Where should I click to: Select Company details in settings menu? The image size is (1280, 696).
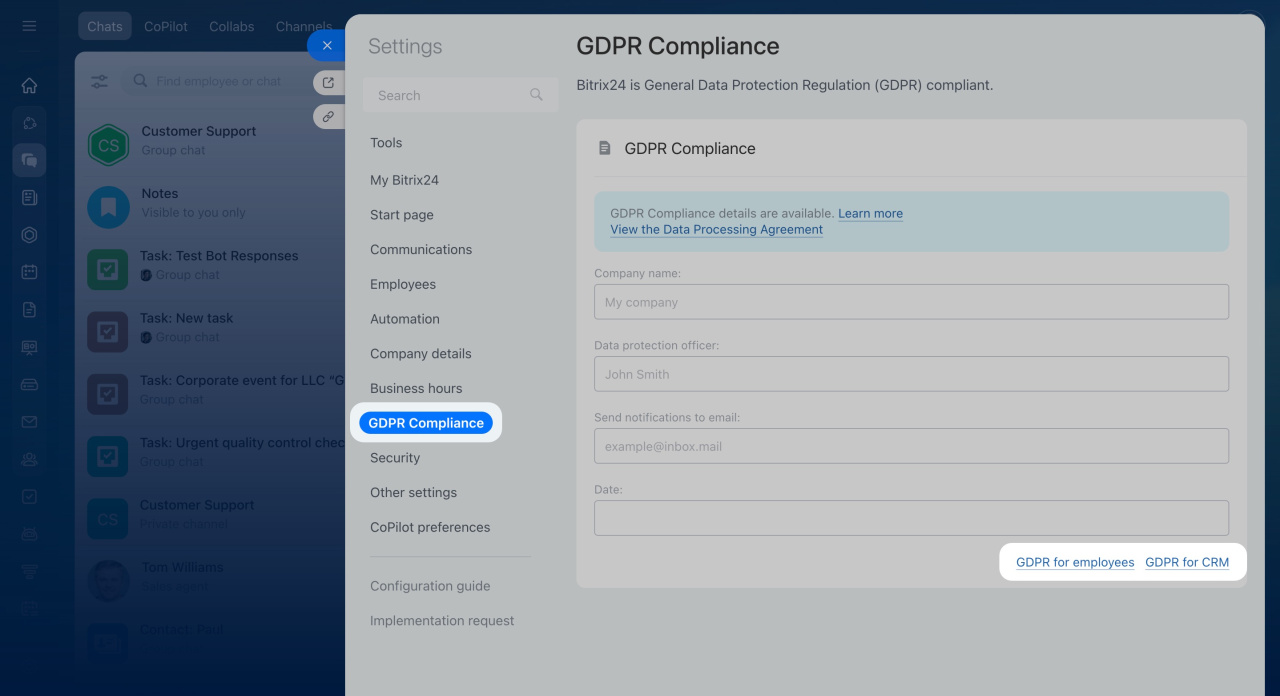(420, 354)
